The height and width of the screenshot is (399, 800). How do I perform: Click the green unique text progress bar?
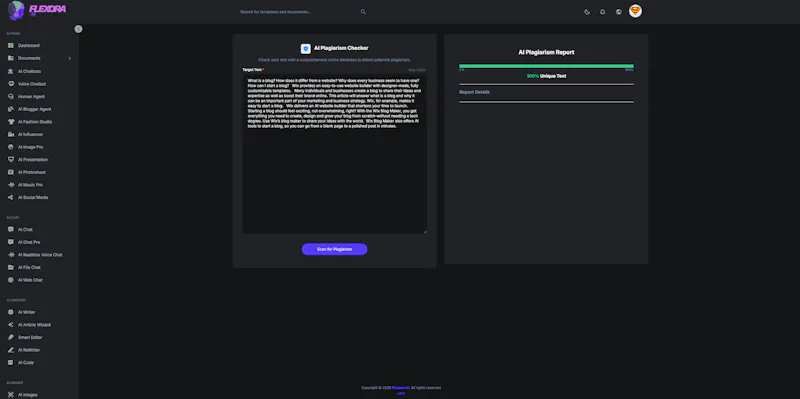pyautogui.click(x=546, y=66)
